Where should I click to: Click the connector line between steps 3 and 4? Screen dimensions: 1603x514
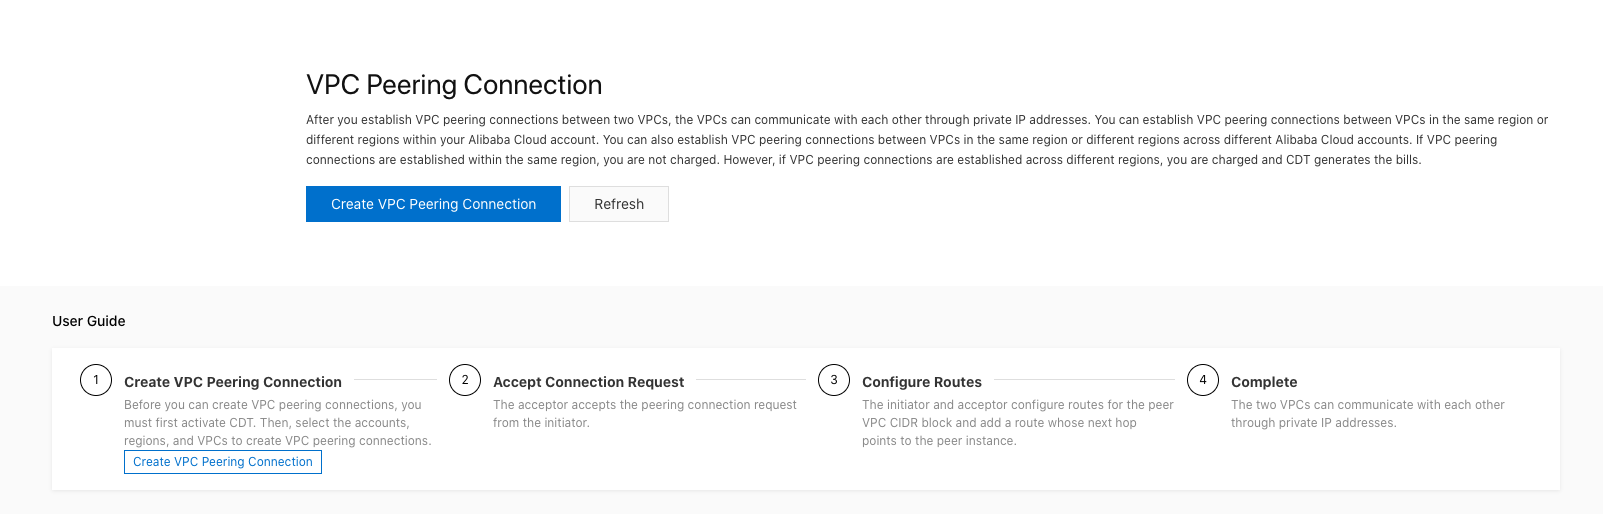tap(1084, 380)
